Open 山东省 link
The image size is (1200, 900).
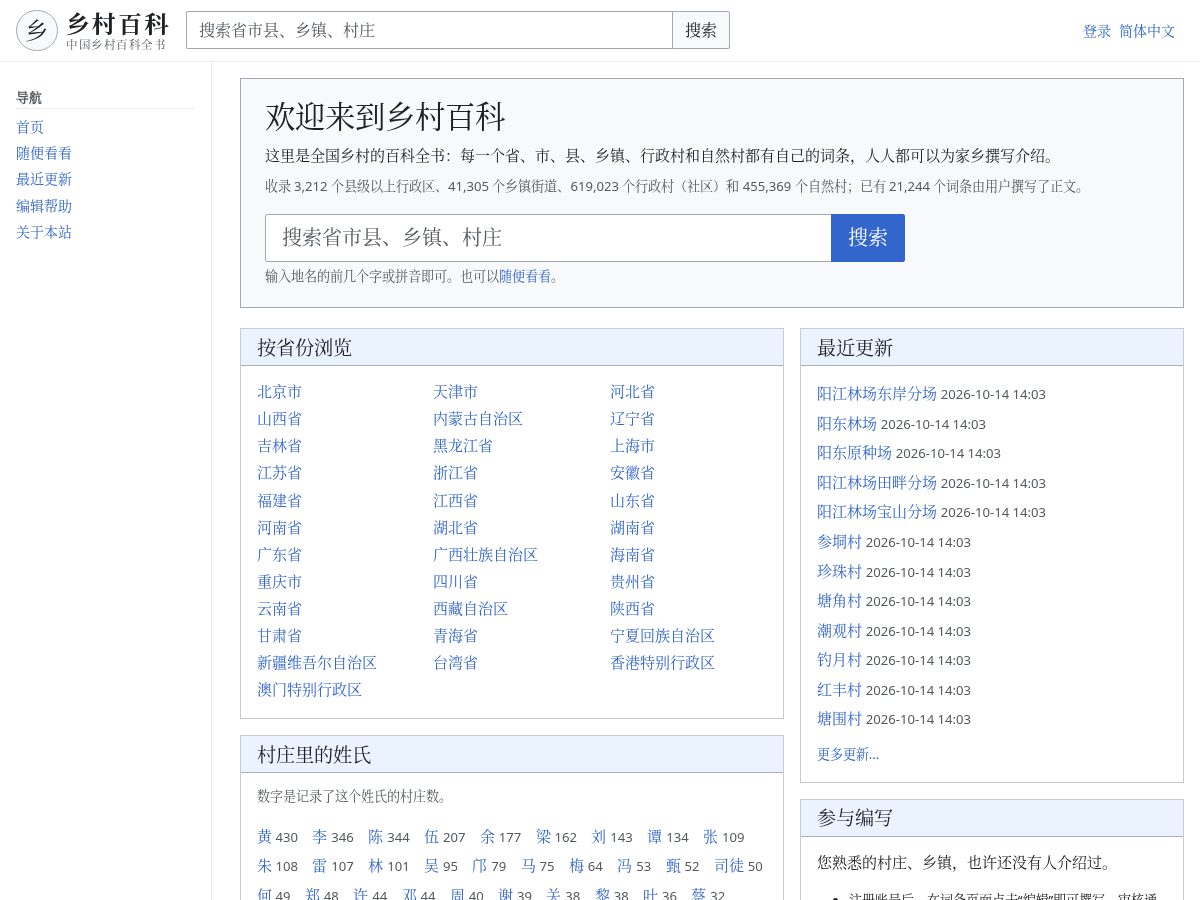point(633,500)
